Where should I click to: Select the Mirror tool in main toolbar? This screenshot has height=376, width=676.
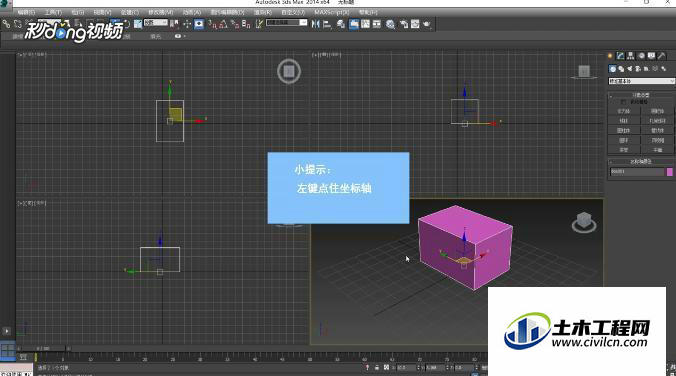pyautogui.click(x=316, y=24)
